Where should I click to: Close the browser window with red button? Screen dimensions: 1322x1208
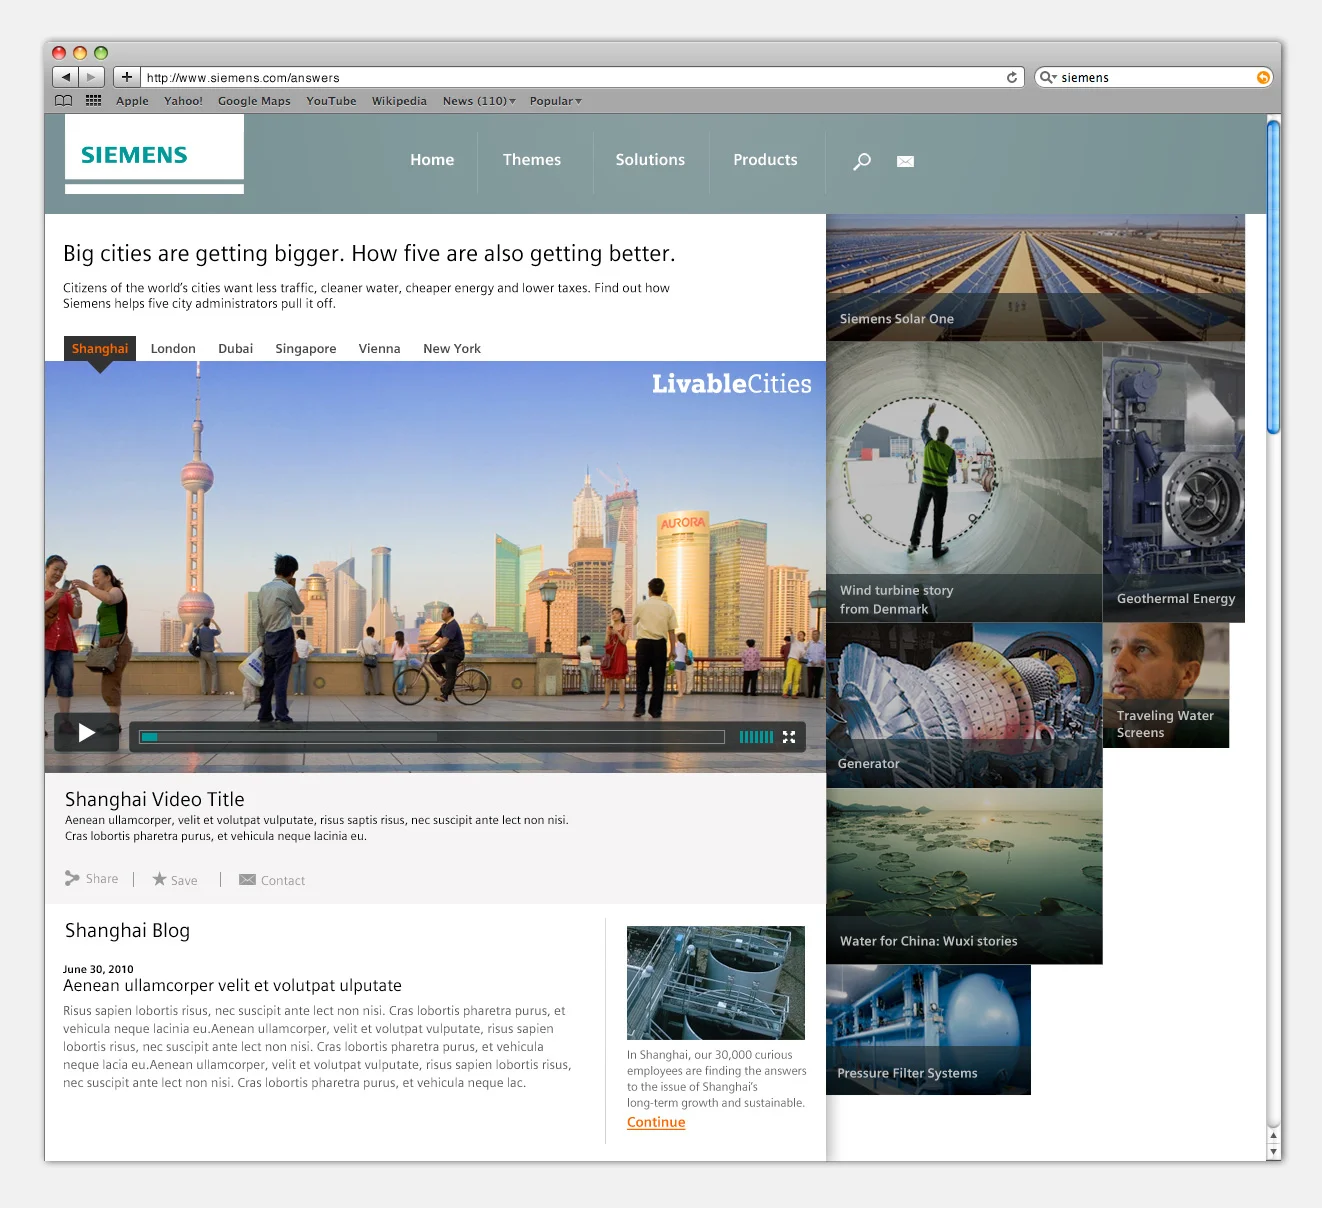click(x=59, y=53)
